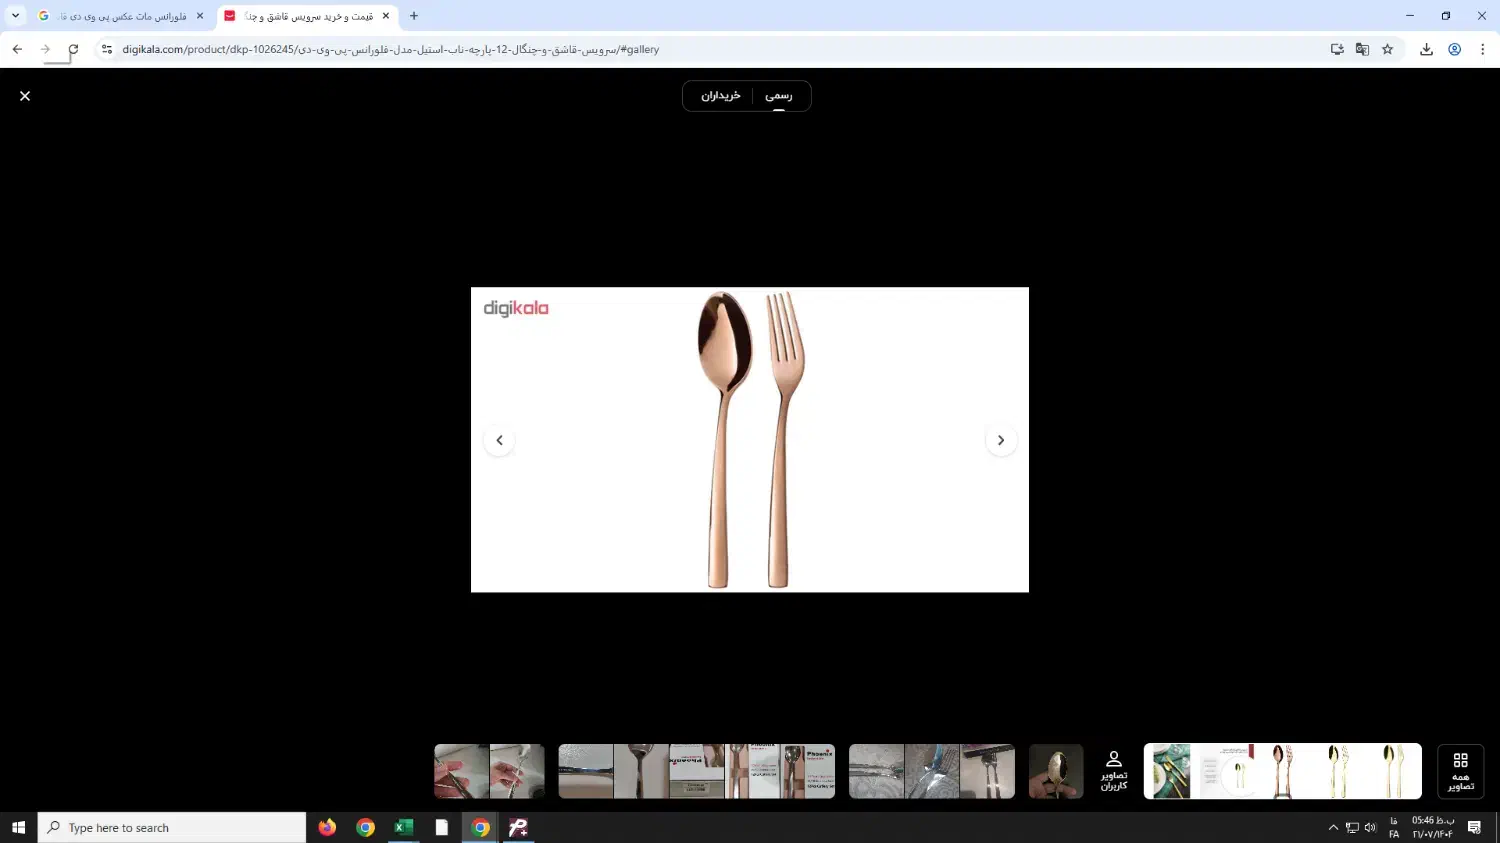Reload the page
Screen dimensions: 1500x843
(73, 49)
